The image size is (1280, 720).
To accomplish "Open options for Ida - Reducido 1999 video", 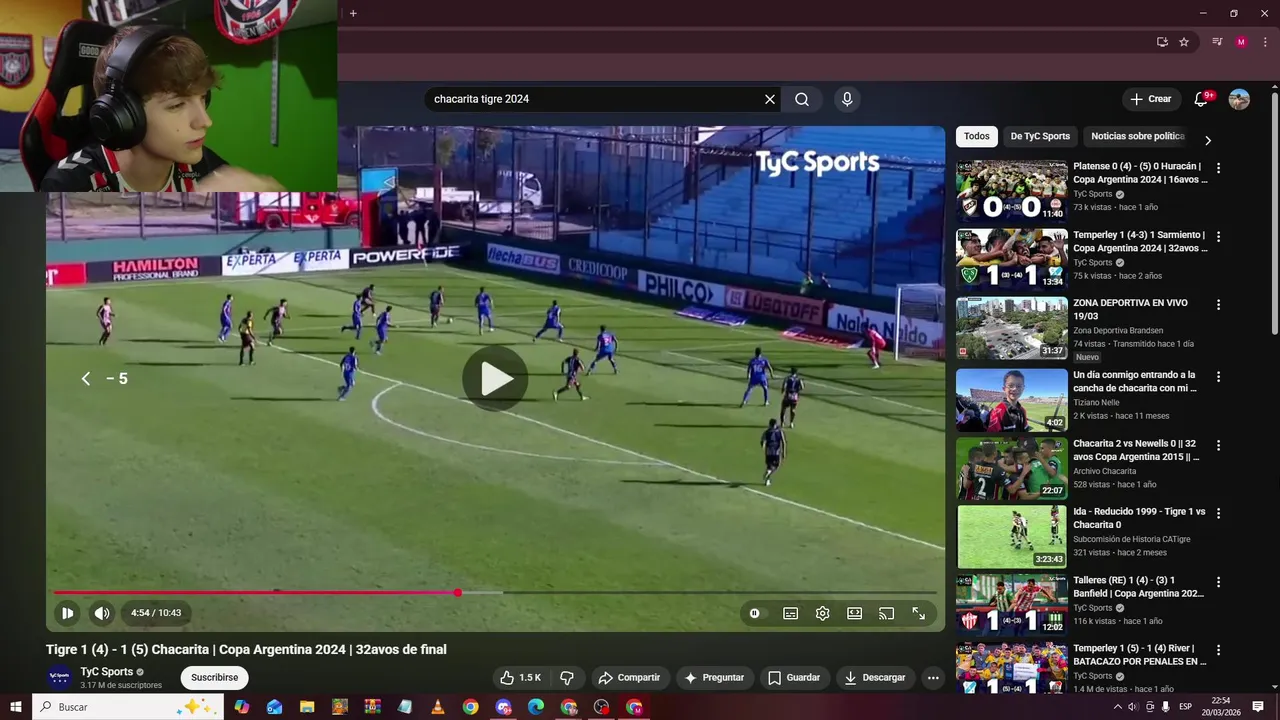I will pyautogui.click(x=1218, y=514).
